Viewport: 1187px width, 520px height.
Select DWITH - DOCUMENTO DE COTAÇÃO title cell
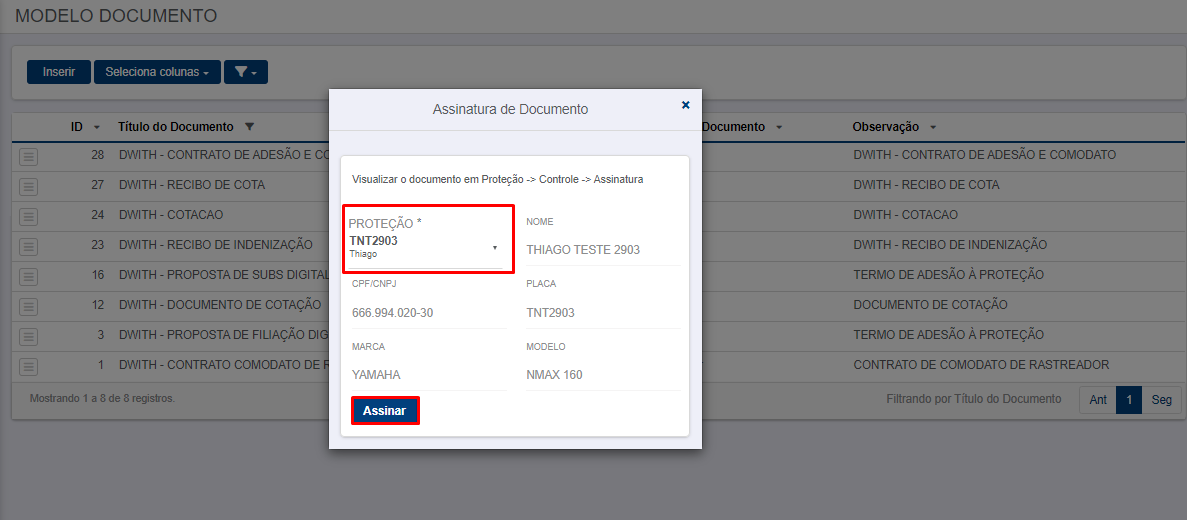pos(220,305)
